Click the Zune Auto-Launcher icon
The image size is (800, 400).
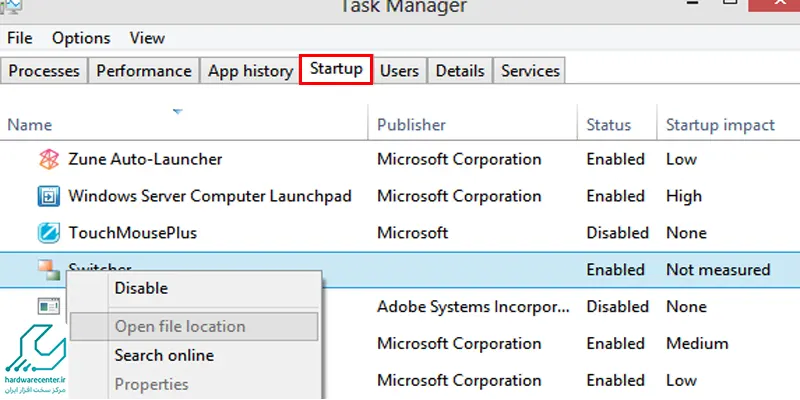(x=49, y=160)
